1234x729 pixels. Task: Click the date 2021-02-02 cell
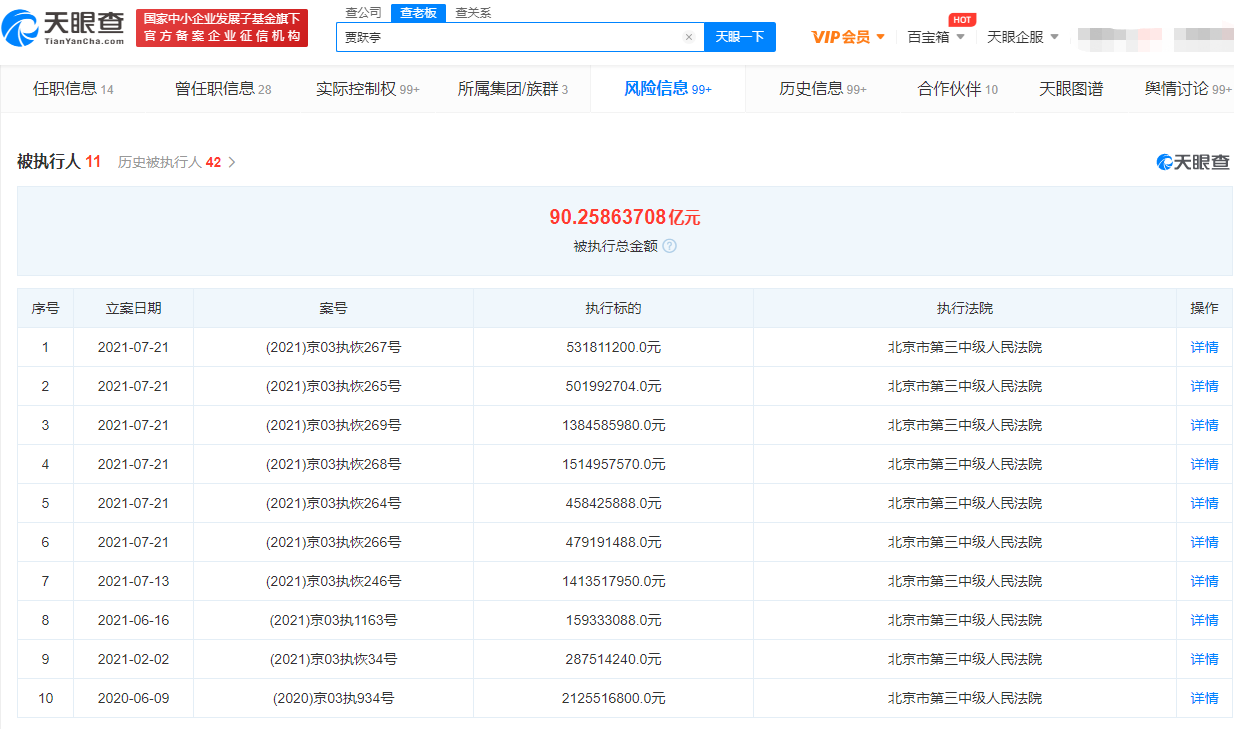[133, 659]
